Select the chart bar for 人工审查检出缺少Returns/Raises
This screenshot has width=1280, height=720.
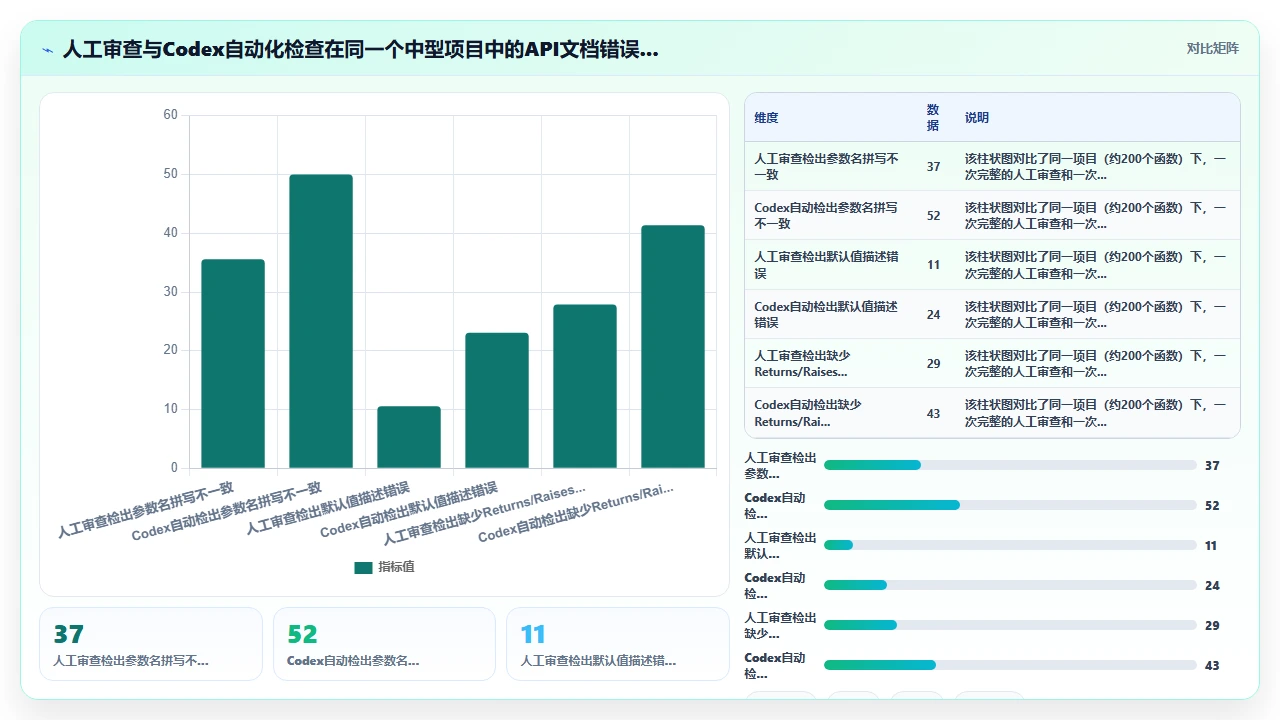coord(585,386)
